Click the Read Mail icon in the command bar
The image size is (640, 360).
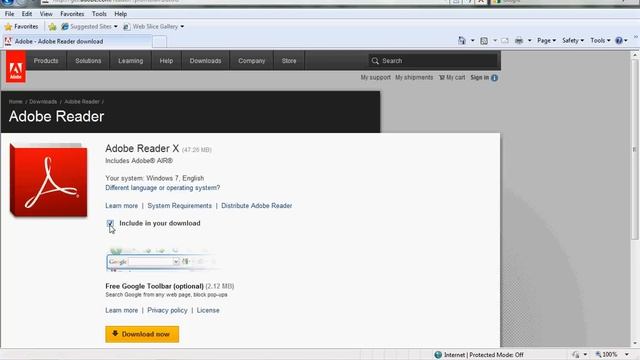point(505,40)
